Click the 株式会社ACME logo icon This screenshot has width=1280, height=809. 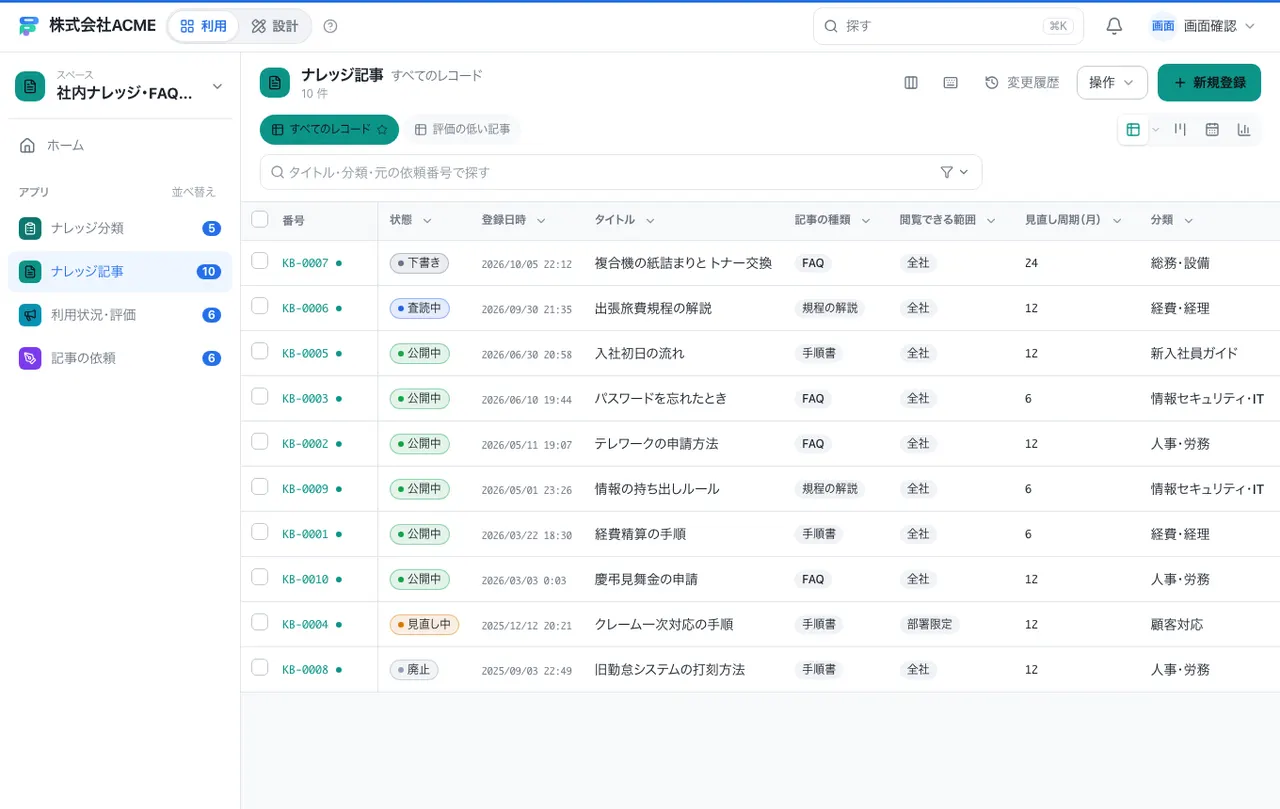tap(29, 26)
